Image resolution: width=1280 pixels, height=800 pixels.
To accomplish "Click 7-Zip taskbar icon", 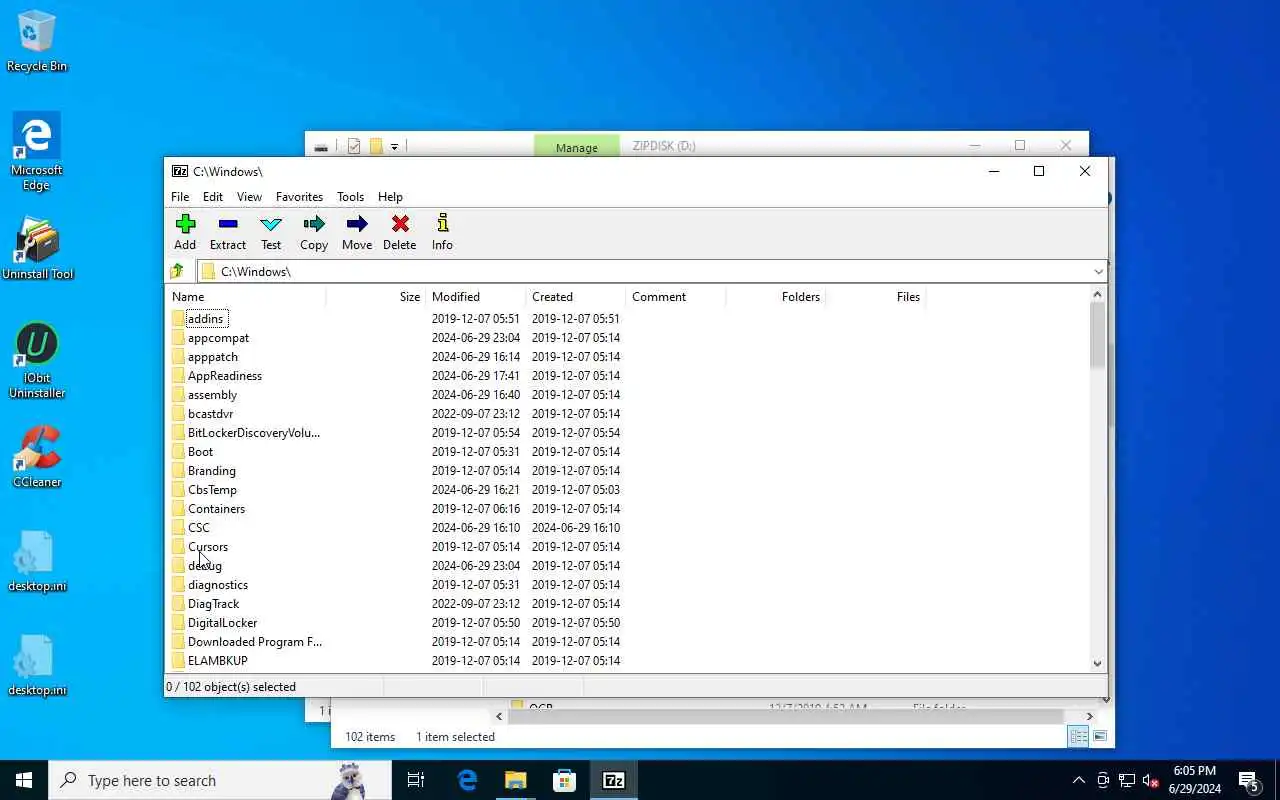I will 613,780.
